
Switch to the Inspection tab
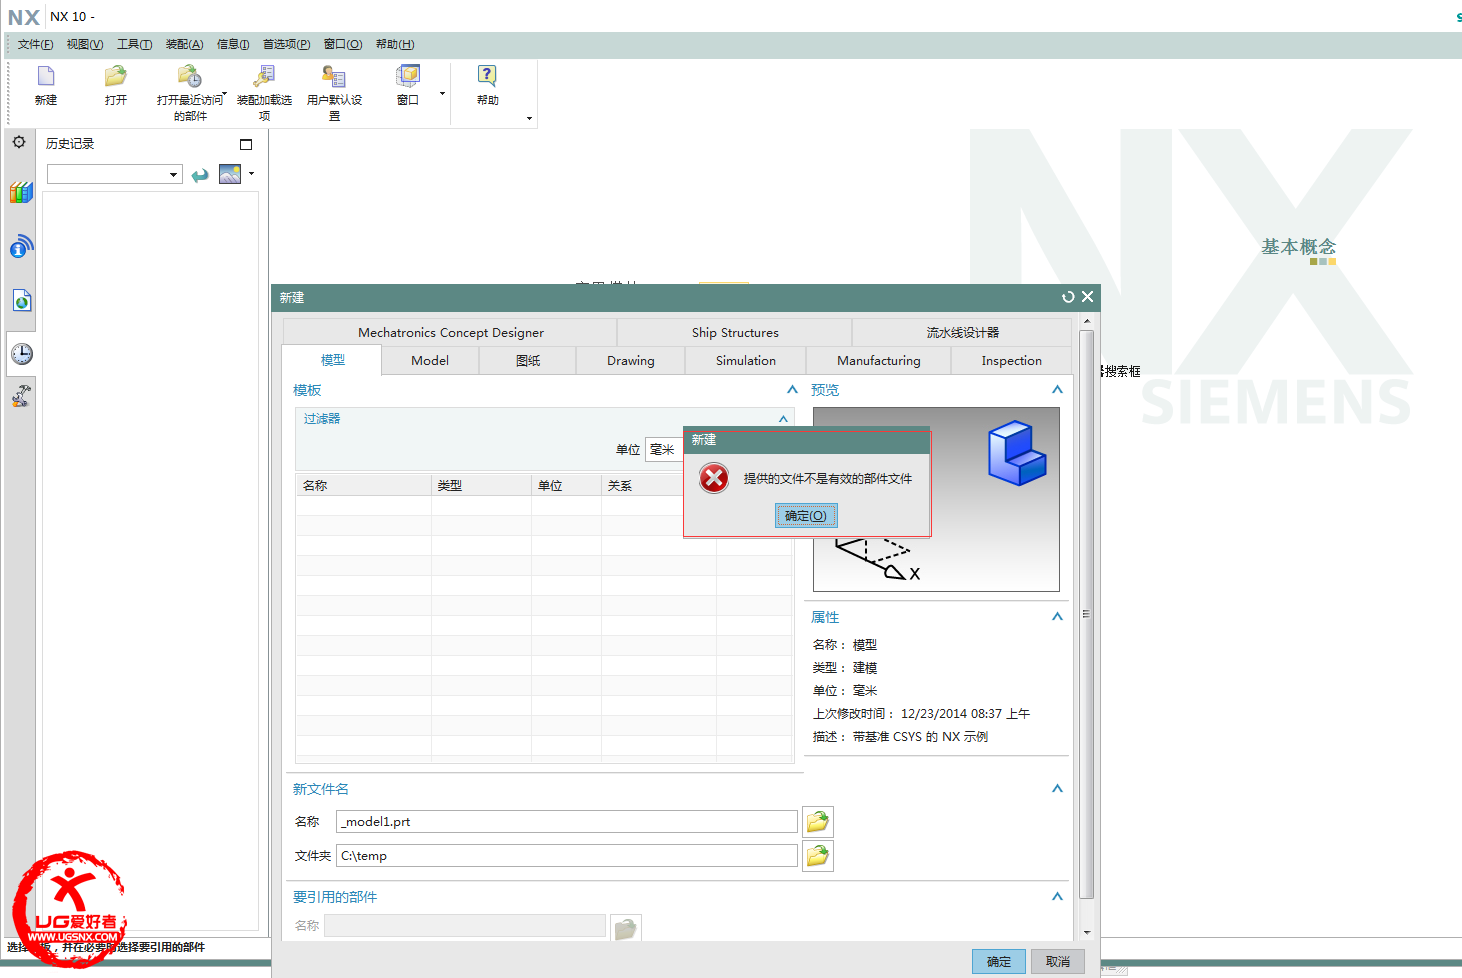click(x=1011, y=360)
